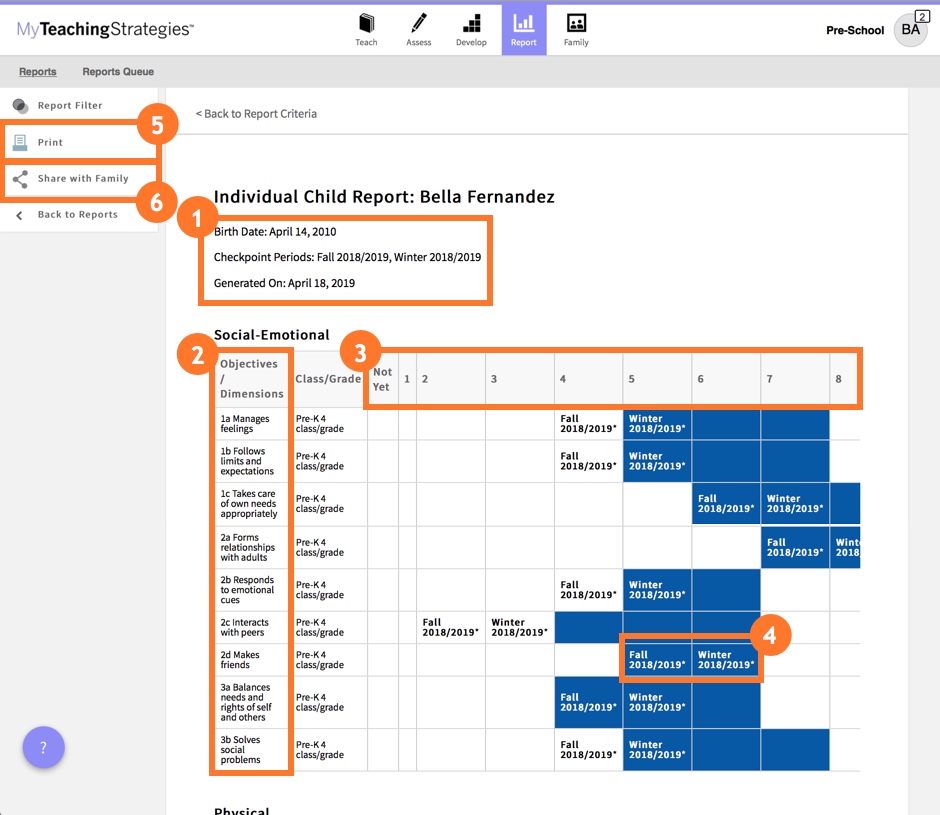Viewport: 940px width, 815px height.
Task: Click the Report bar chart icon
Action: [x=524, y=24]
